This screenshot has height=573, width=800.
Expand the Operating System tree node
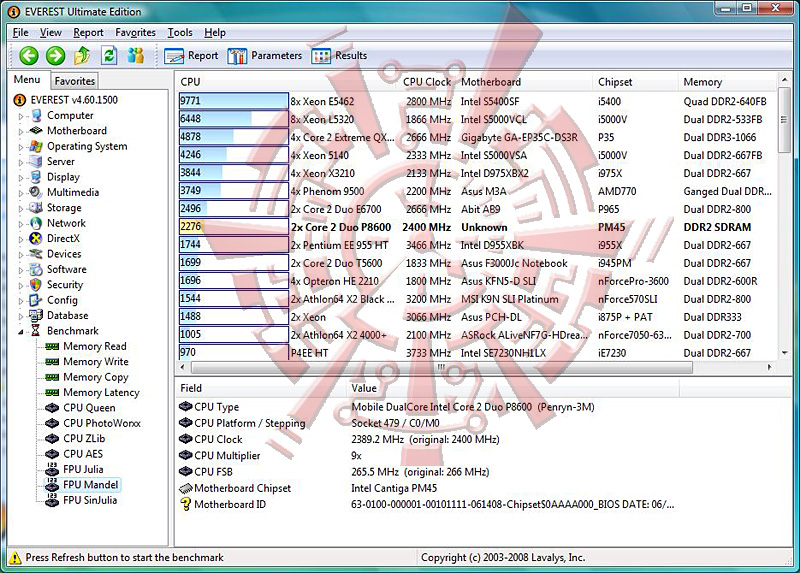(21, 147)
